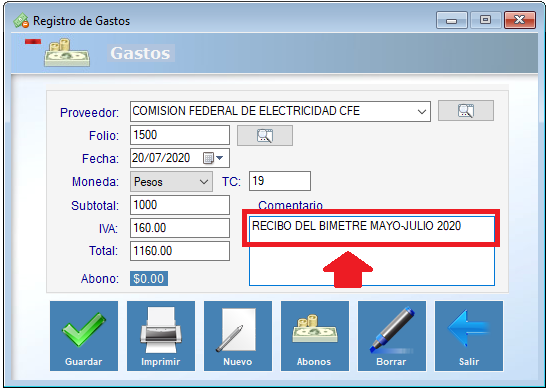
Task: Click the Subtotal input field
Action: (180, 205)
